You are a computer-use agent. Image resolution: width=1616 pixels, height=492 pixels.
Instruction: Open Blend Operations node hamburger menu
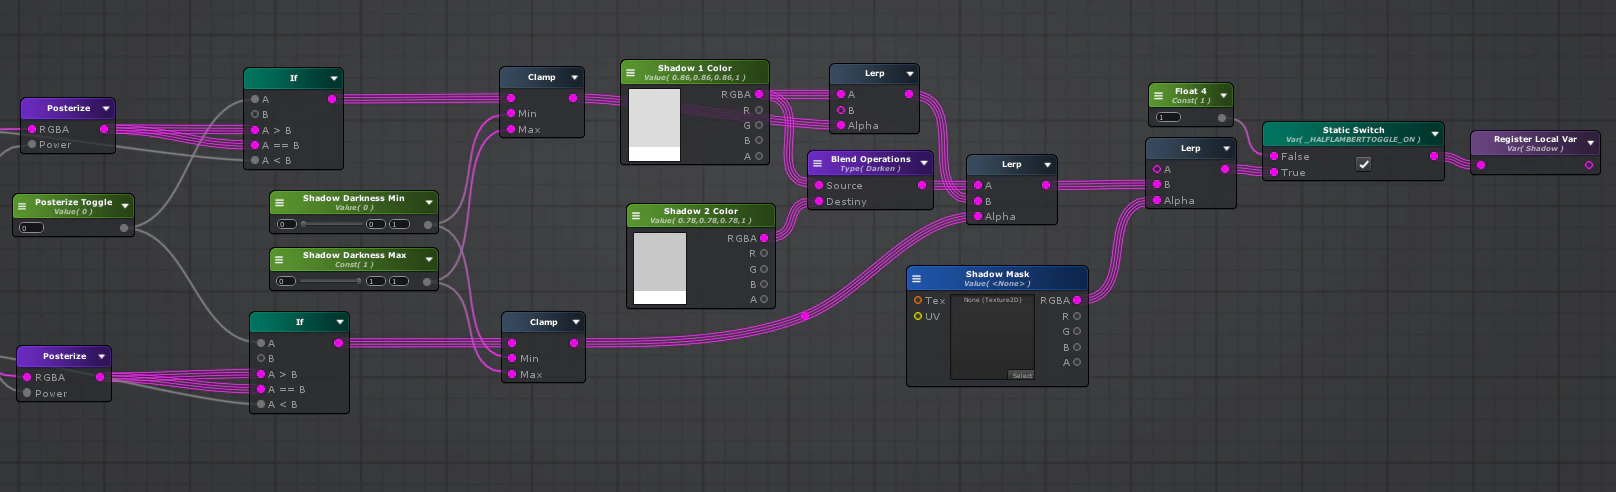[817, 163]
